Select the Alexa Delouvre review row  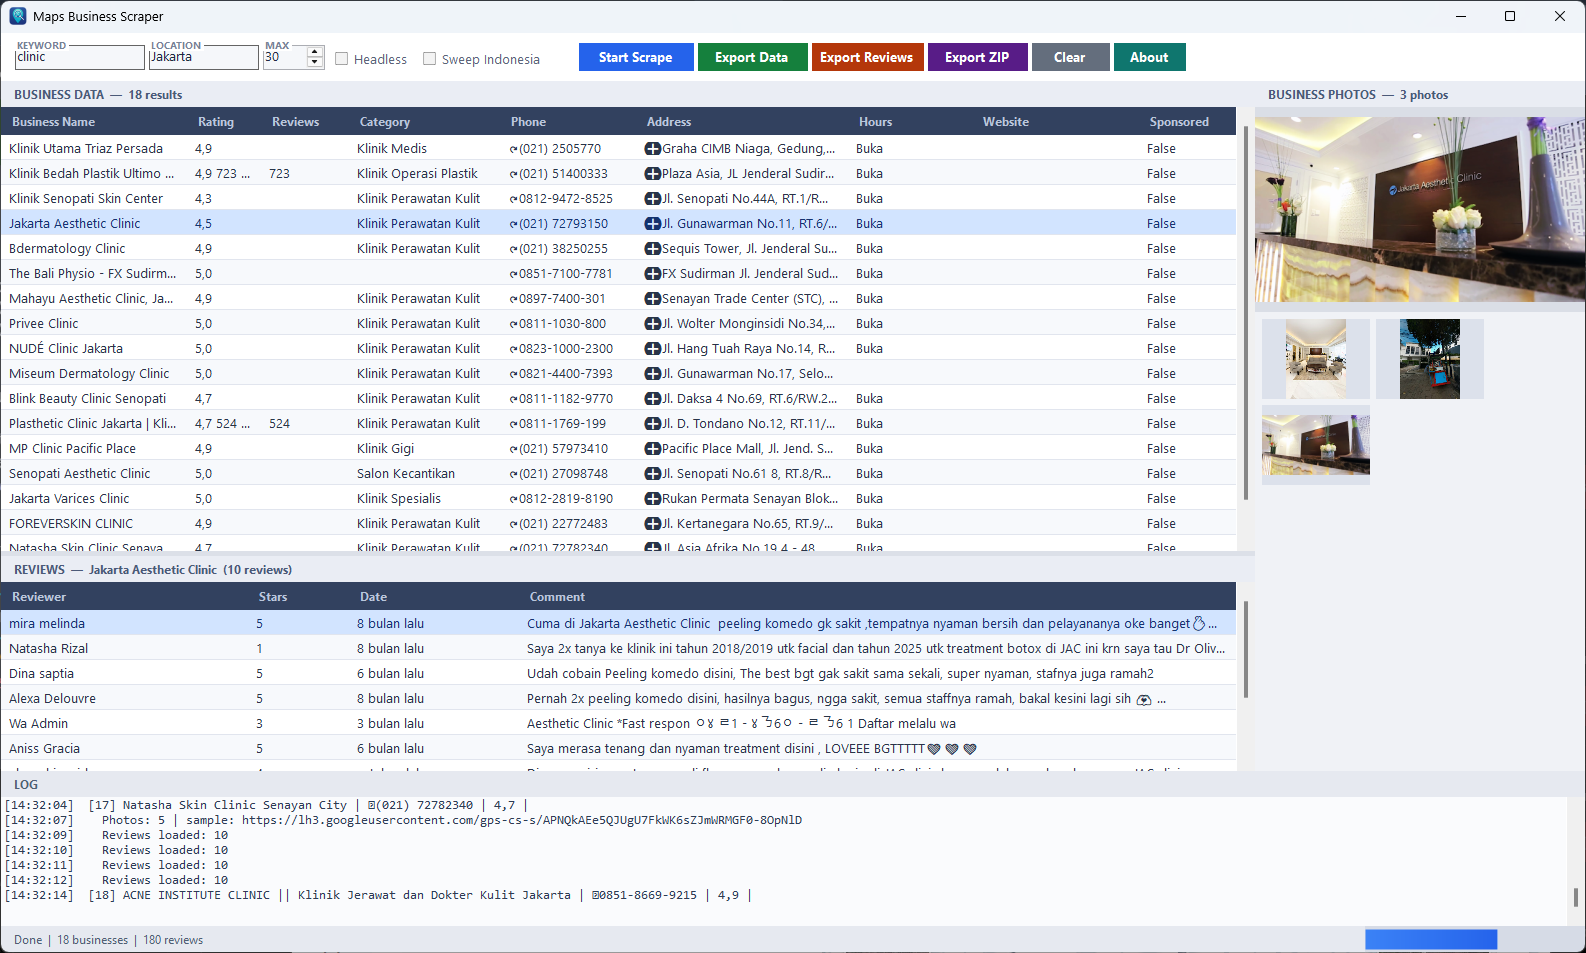pos(618,698)
